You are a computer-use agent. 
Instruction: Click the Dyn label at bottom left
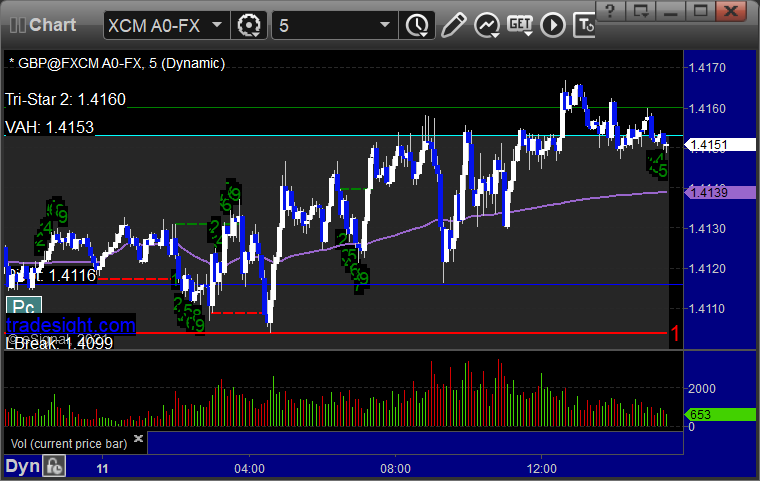tap(22, 466)
